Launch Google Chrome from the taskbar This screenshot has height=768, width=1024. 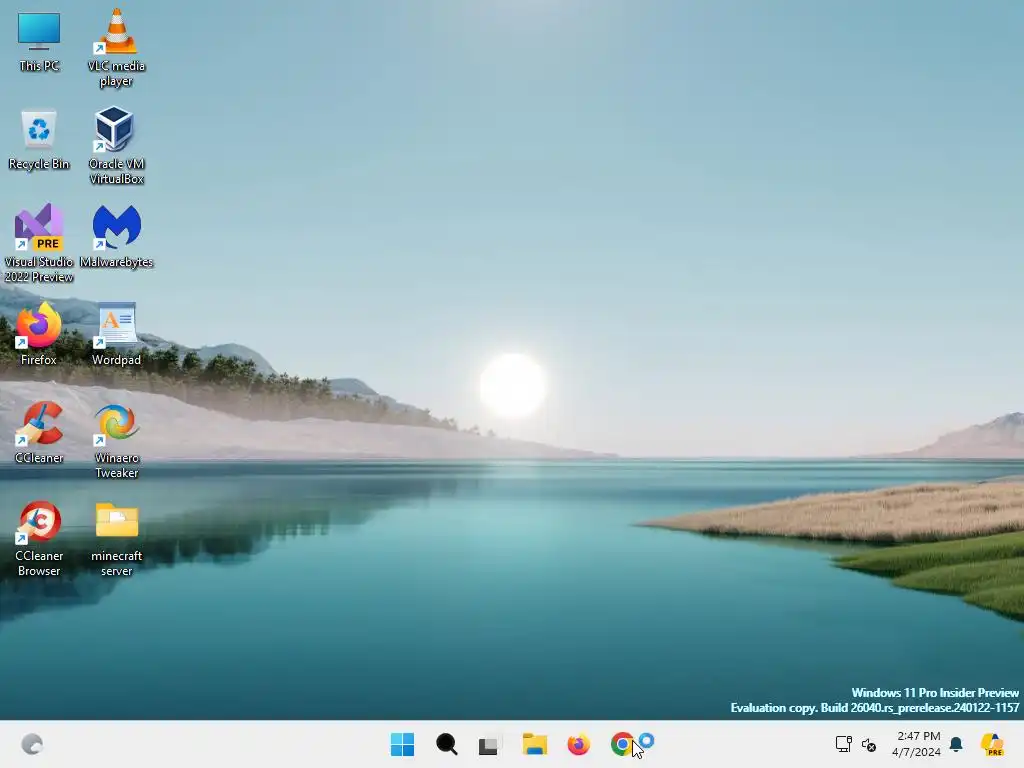click(622, 744)
